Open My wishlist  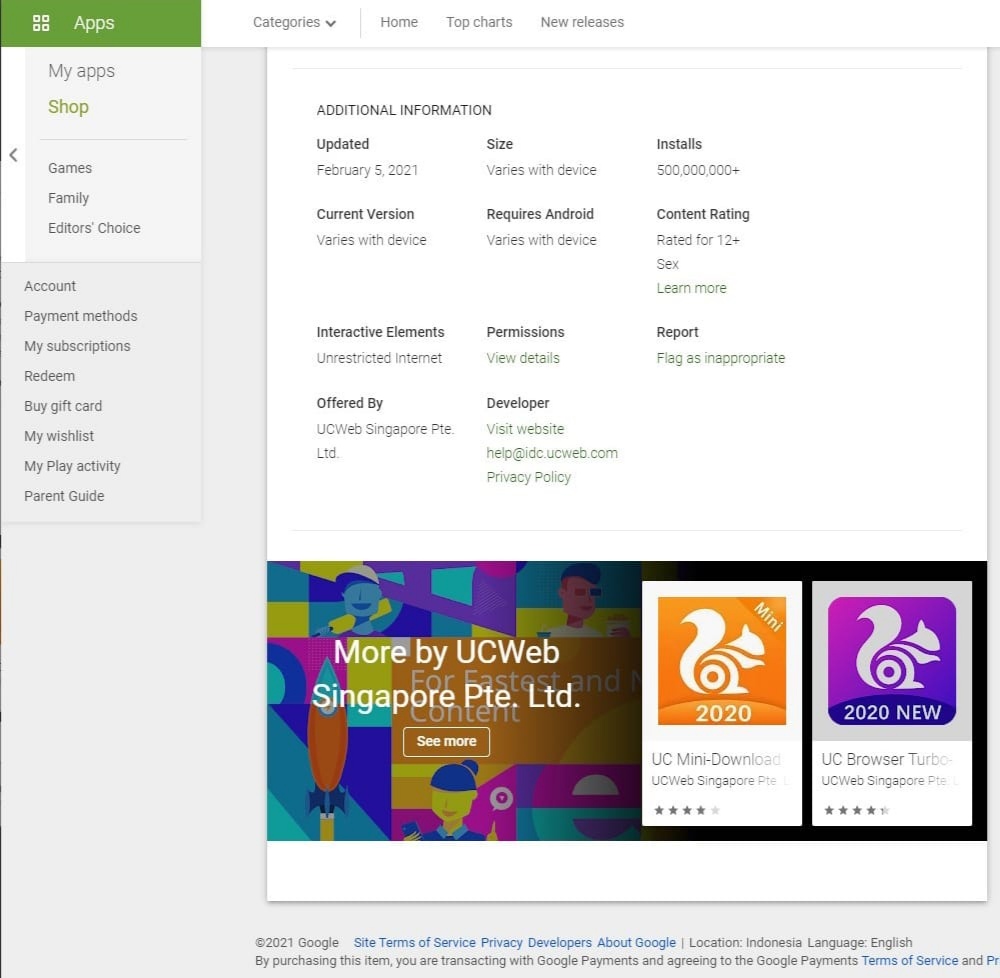[59, 436]
